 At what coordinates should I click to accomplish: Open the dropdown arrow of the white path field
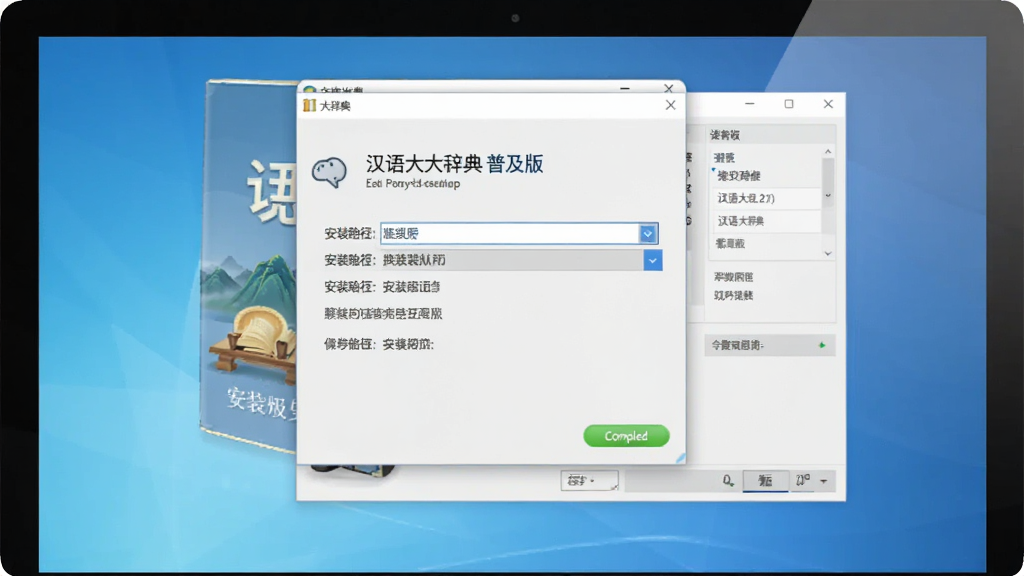647,234
